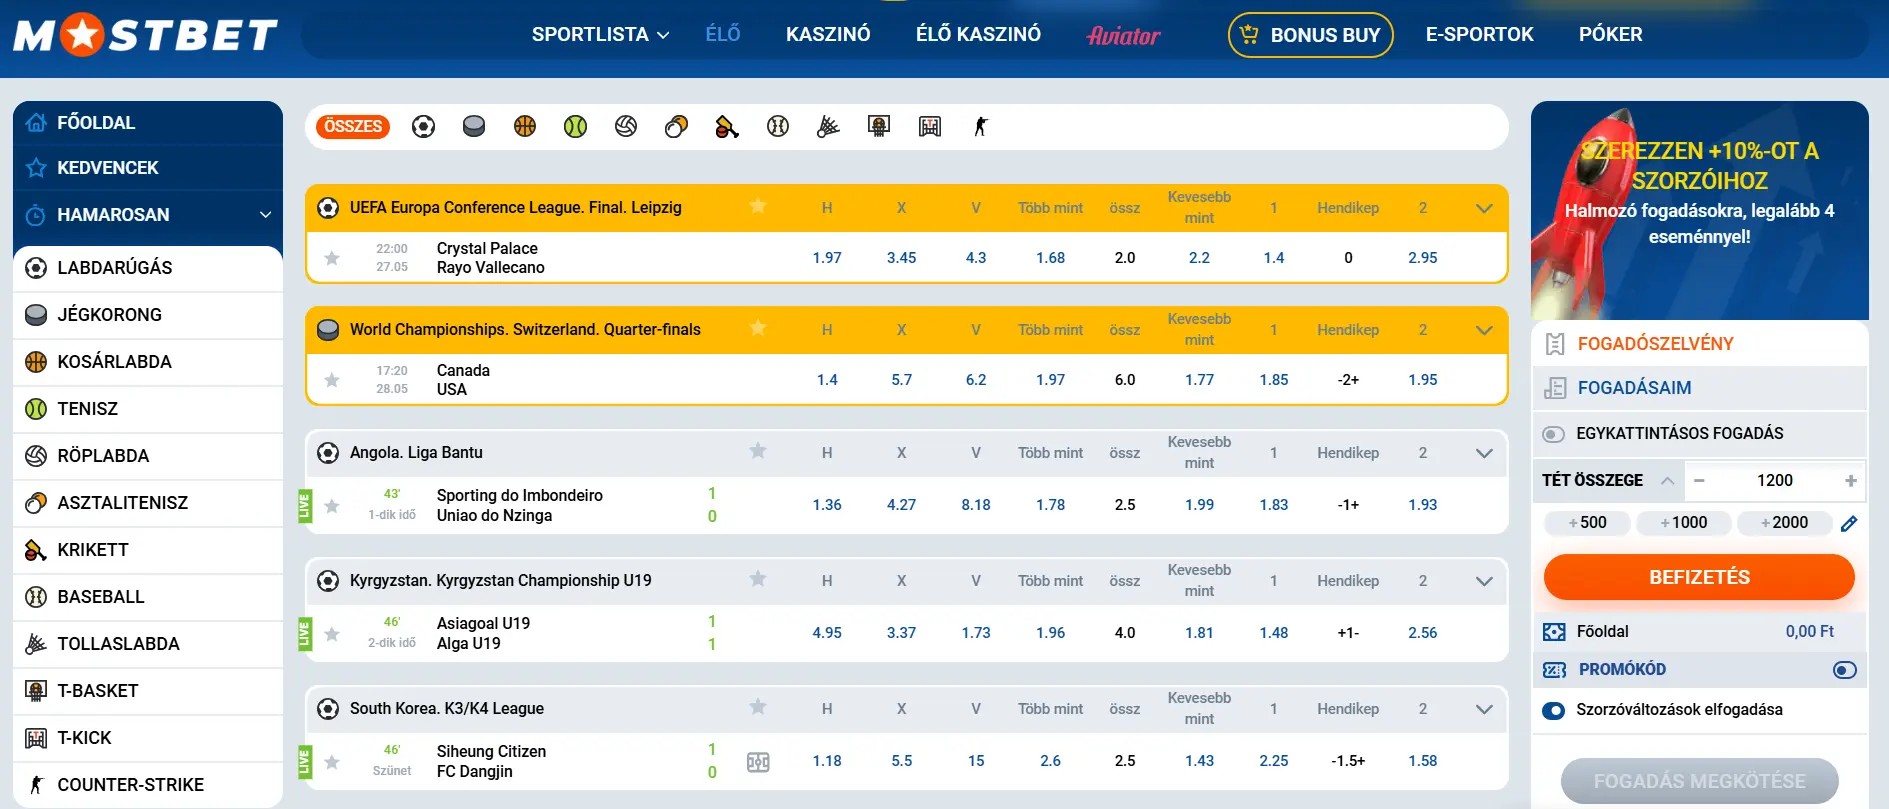Go to Főoldal in the sidebar
Viewport: 1889px width, 809px height.
pyautogui.click(x=148, y=123)
